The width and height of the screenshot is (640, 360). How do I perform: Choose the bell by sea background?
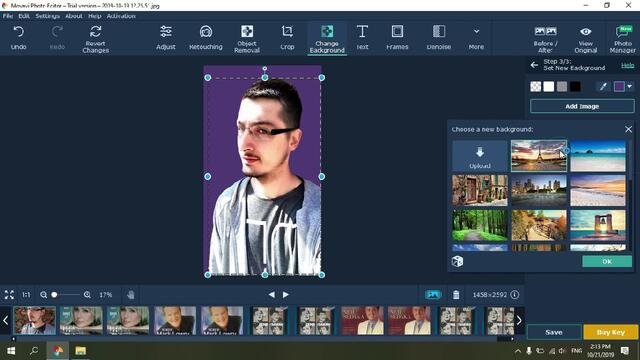(x=598, y=225)
